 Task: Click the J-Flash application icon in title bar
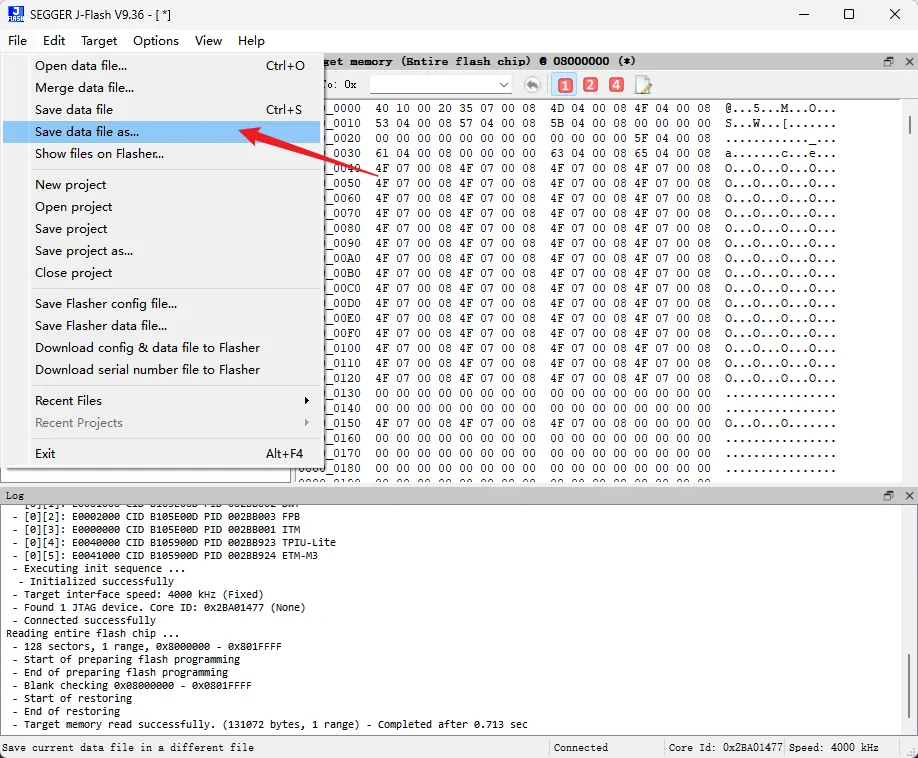pyautogui.click(x=16, y=14)
